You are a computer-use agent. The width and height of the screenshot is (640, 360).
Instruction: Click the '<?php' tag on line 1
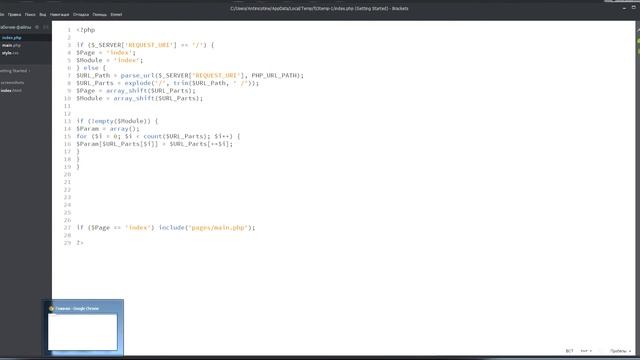pos(86,30)
